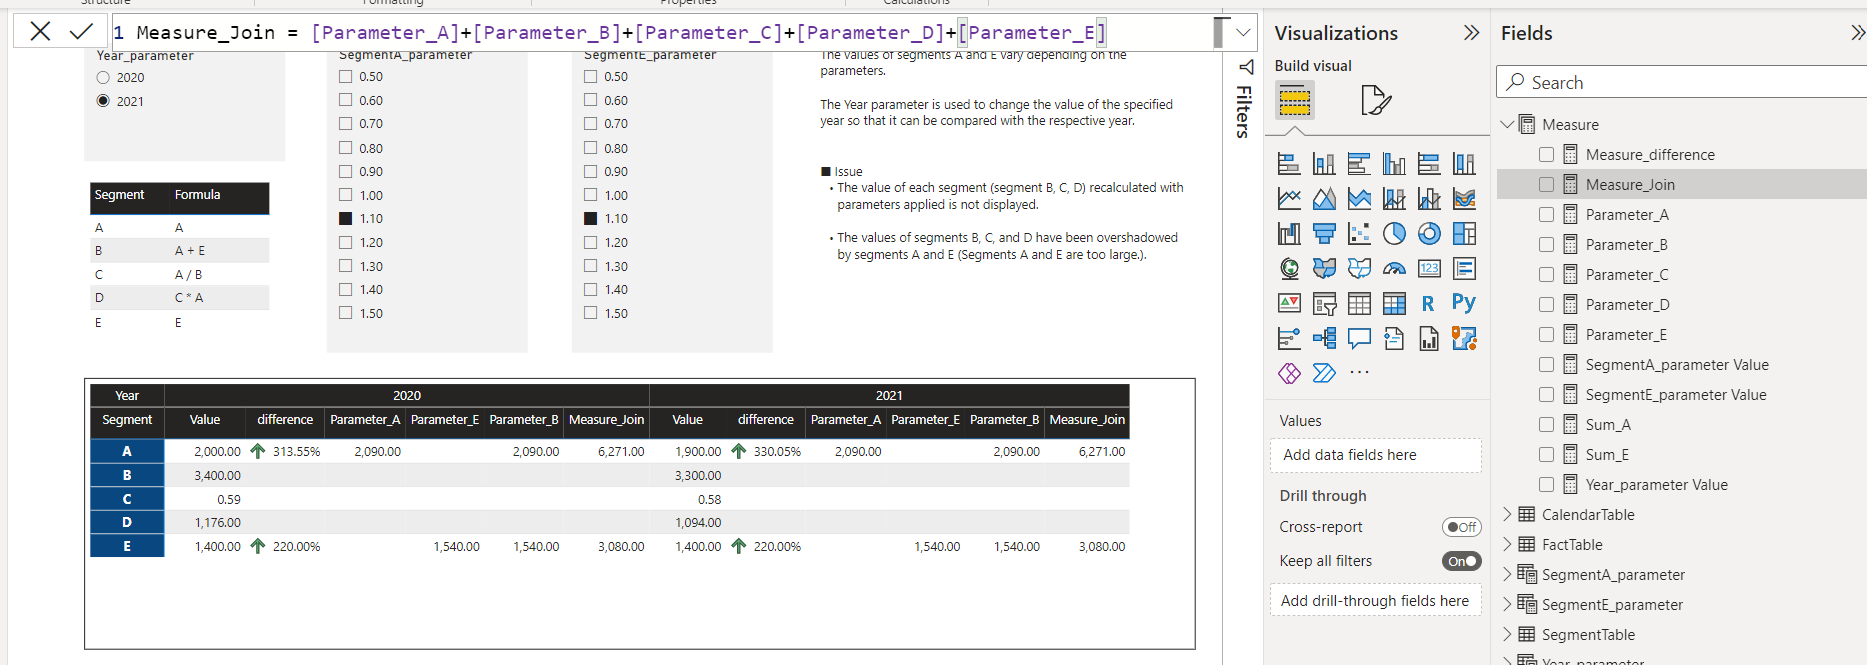Add a scatter chart visual
This screenshot has height=665, width=1867.
click(1359, 234)
